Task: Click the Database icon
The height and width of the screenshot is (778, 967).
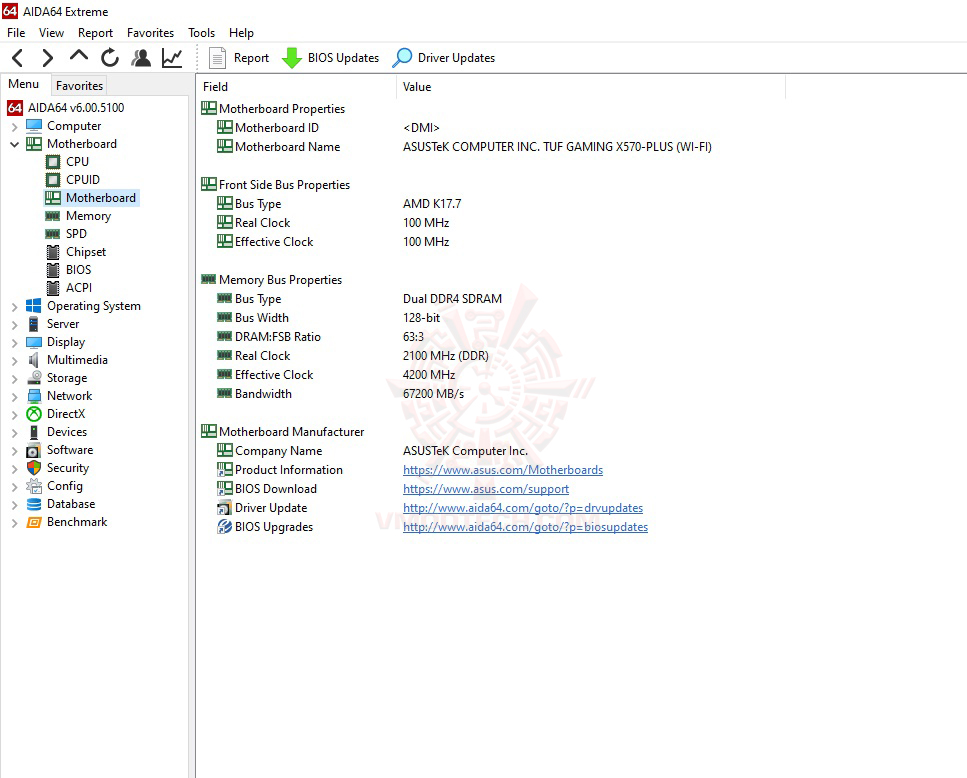Action: (34, 504)
